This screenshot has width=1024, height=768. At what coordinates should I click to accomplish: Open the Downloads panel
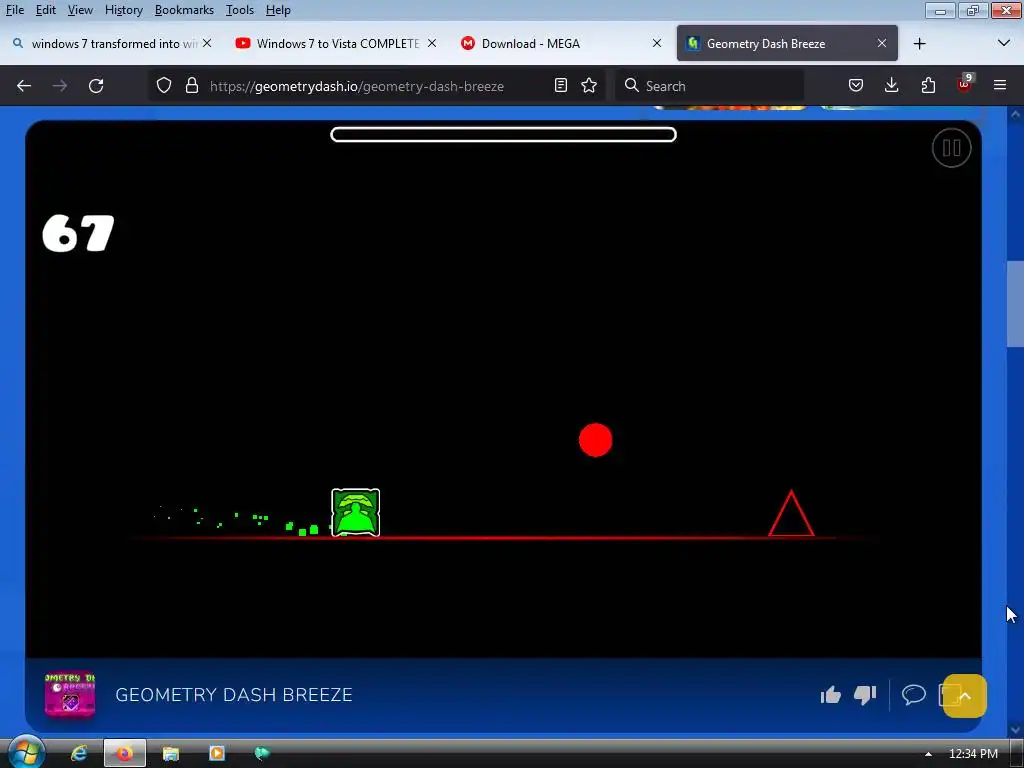(891, 86)
